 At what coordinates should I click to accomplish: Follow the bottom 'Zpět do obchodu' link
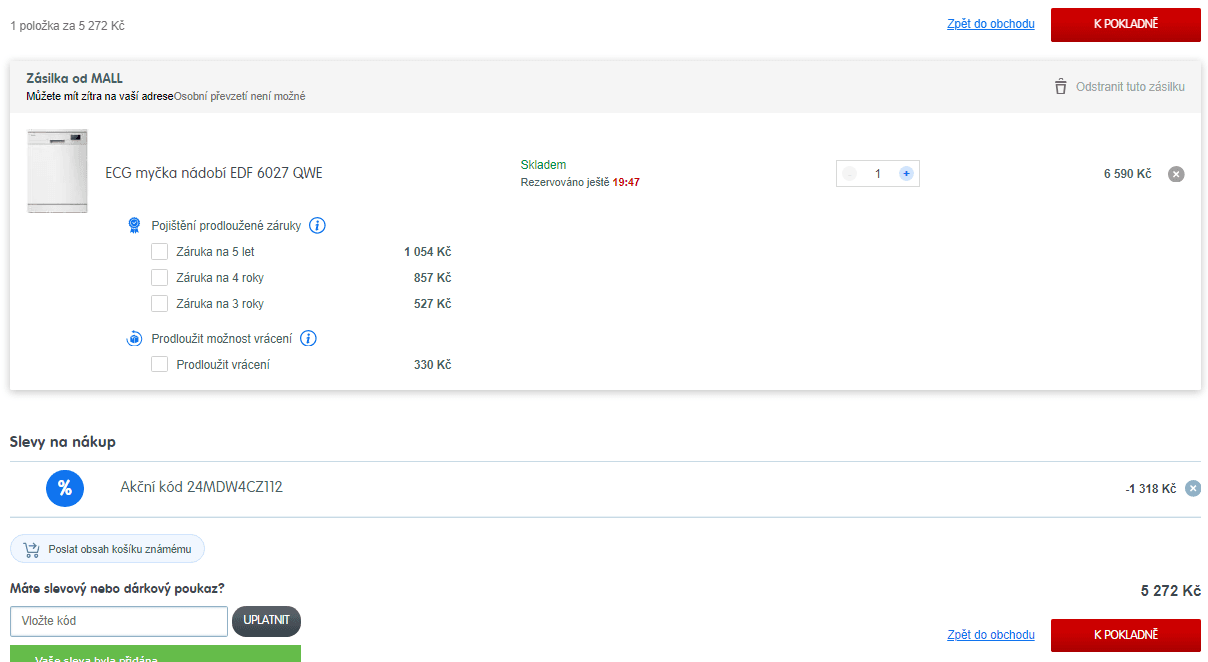point(991,635)
